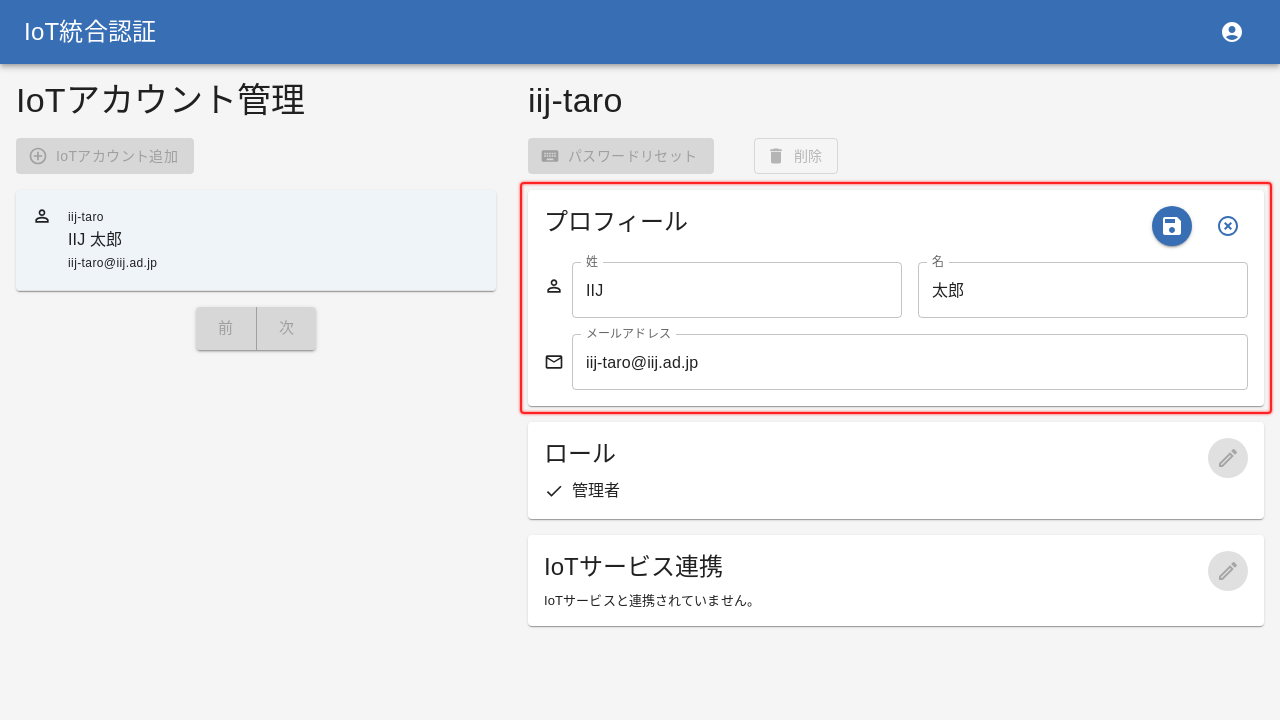Click the 管理者 role checkmark

click(x=554, y=491)
